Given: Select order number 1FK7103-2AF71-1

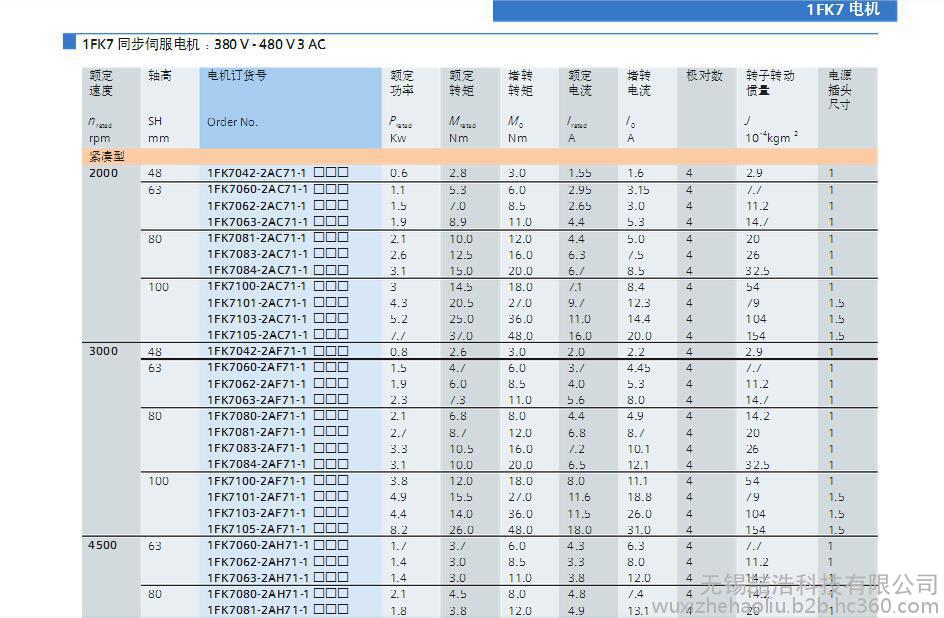Looking at the screenshot, I should click(256, 513).
